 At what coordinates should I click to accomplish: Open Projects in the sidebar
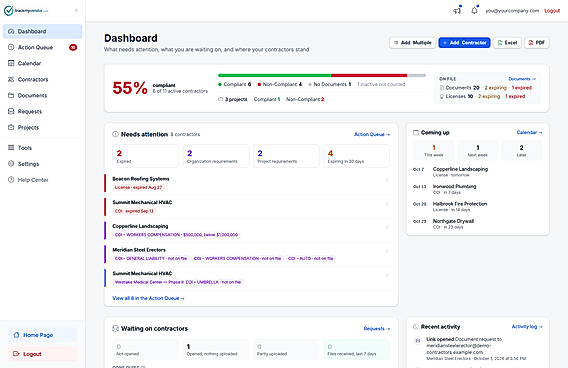coord(42,127)
